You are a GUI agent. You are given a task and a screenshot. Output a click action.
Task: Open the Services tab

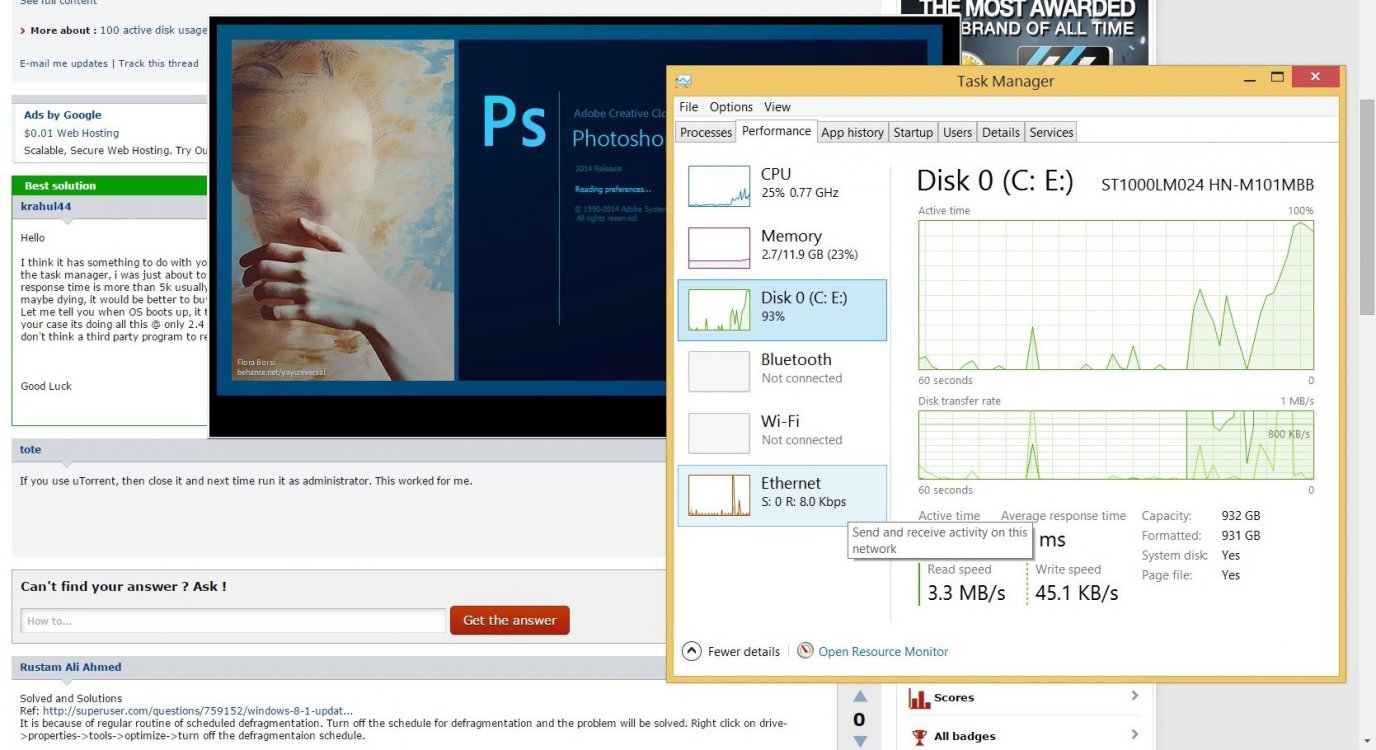(1051, 132)
